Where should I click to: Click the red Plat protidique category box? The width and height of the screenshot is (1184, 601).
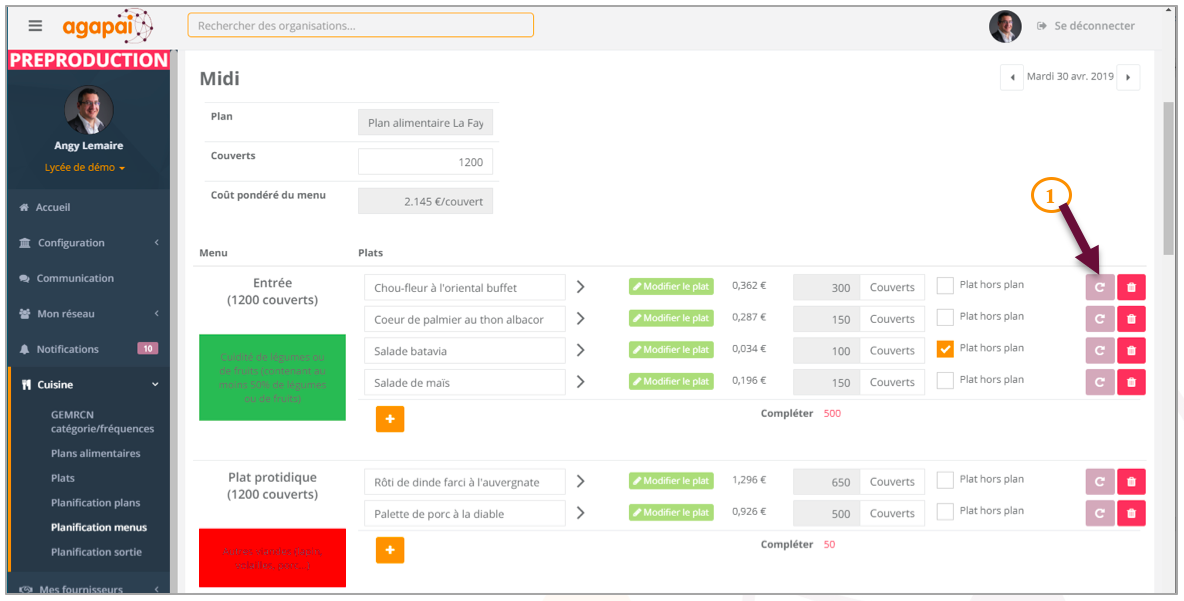coord(273,557)
